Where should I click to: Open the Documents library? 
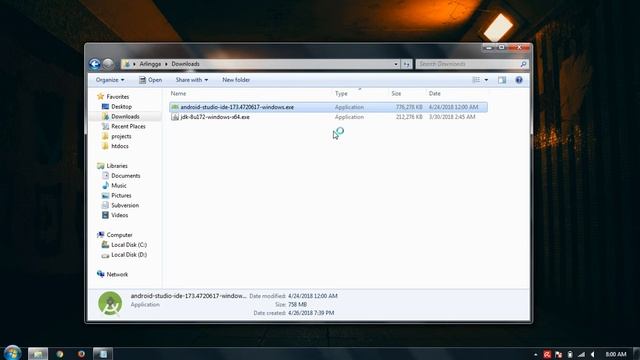126,176
